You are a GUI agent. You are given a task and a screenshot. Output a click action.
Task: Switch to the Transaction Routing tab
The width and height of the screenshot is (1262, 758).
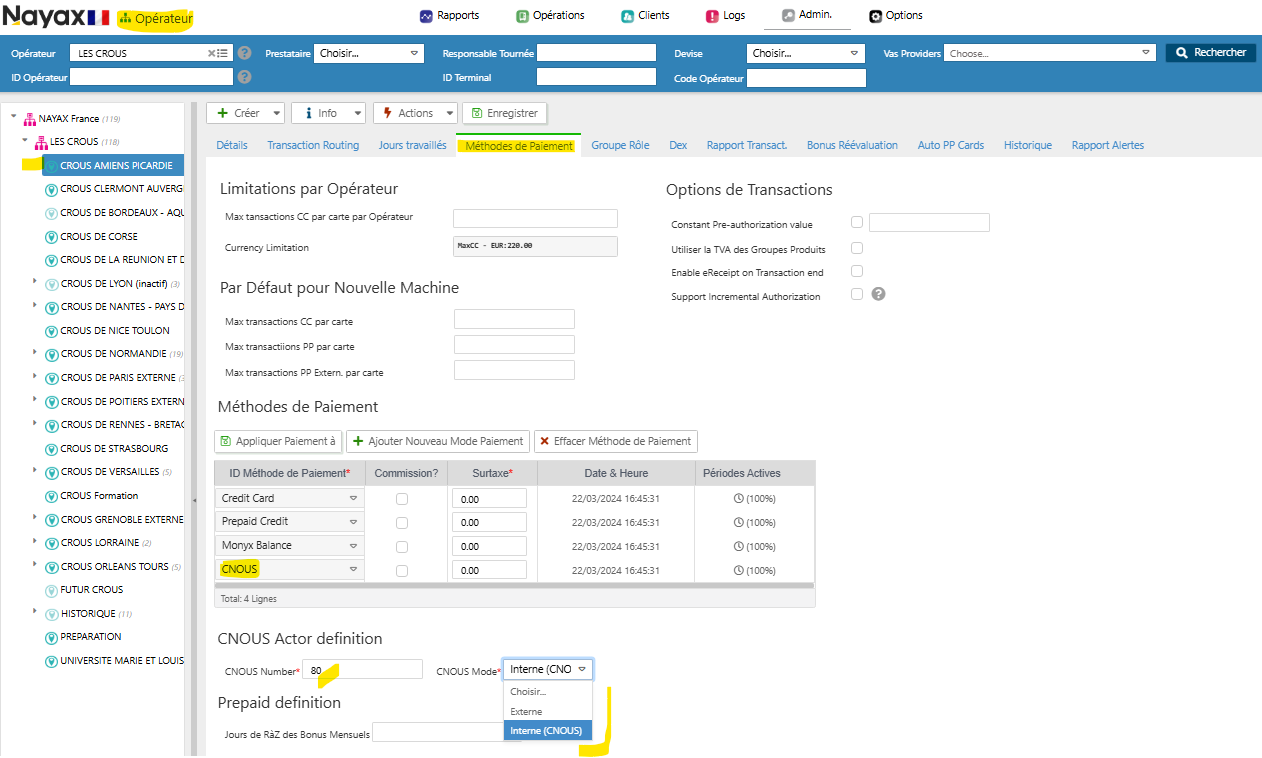coord(313,145)
